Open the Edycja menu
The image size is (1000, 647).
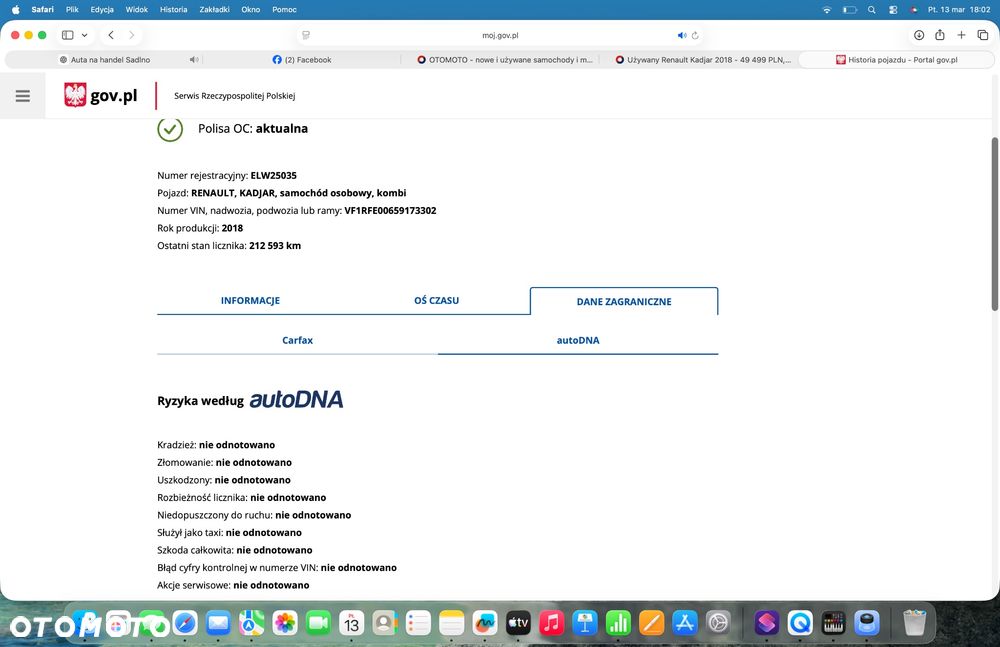[102, 10]
